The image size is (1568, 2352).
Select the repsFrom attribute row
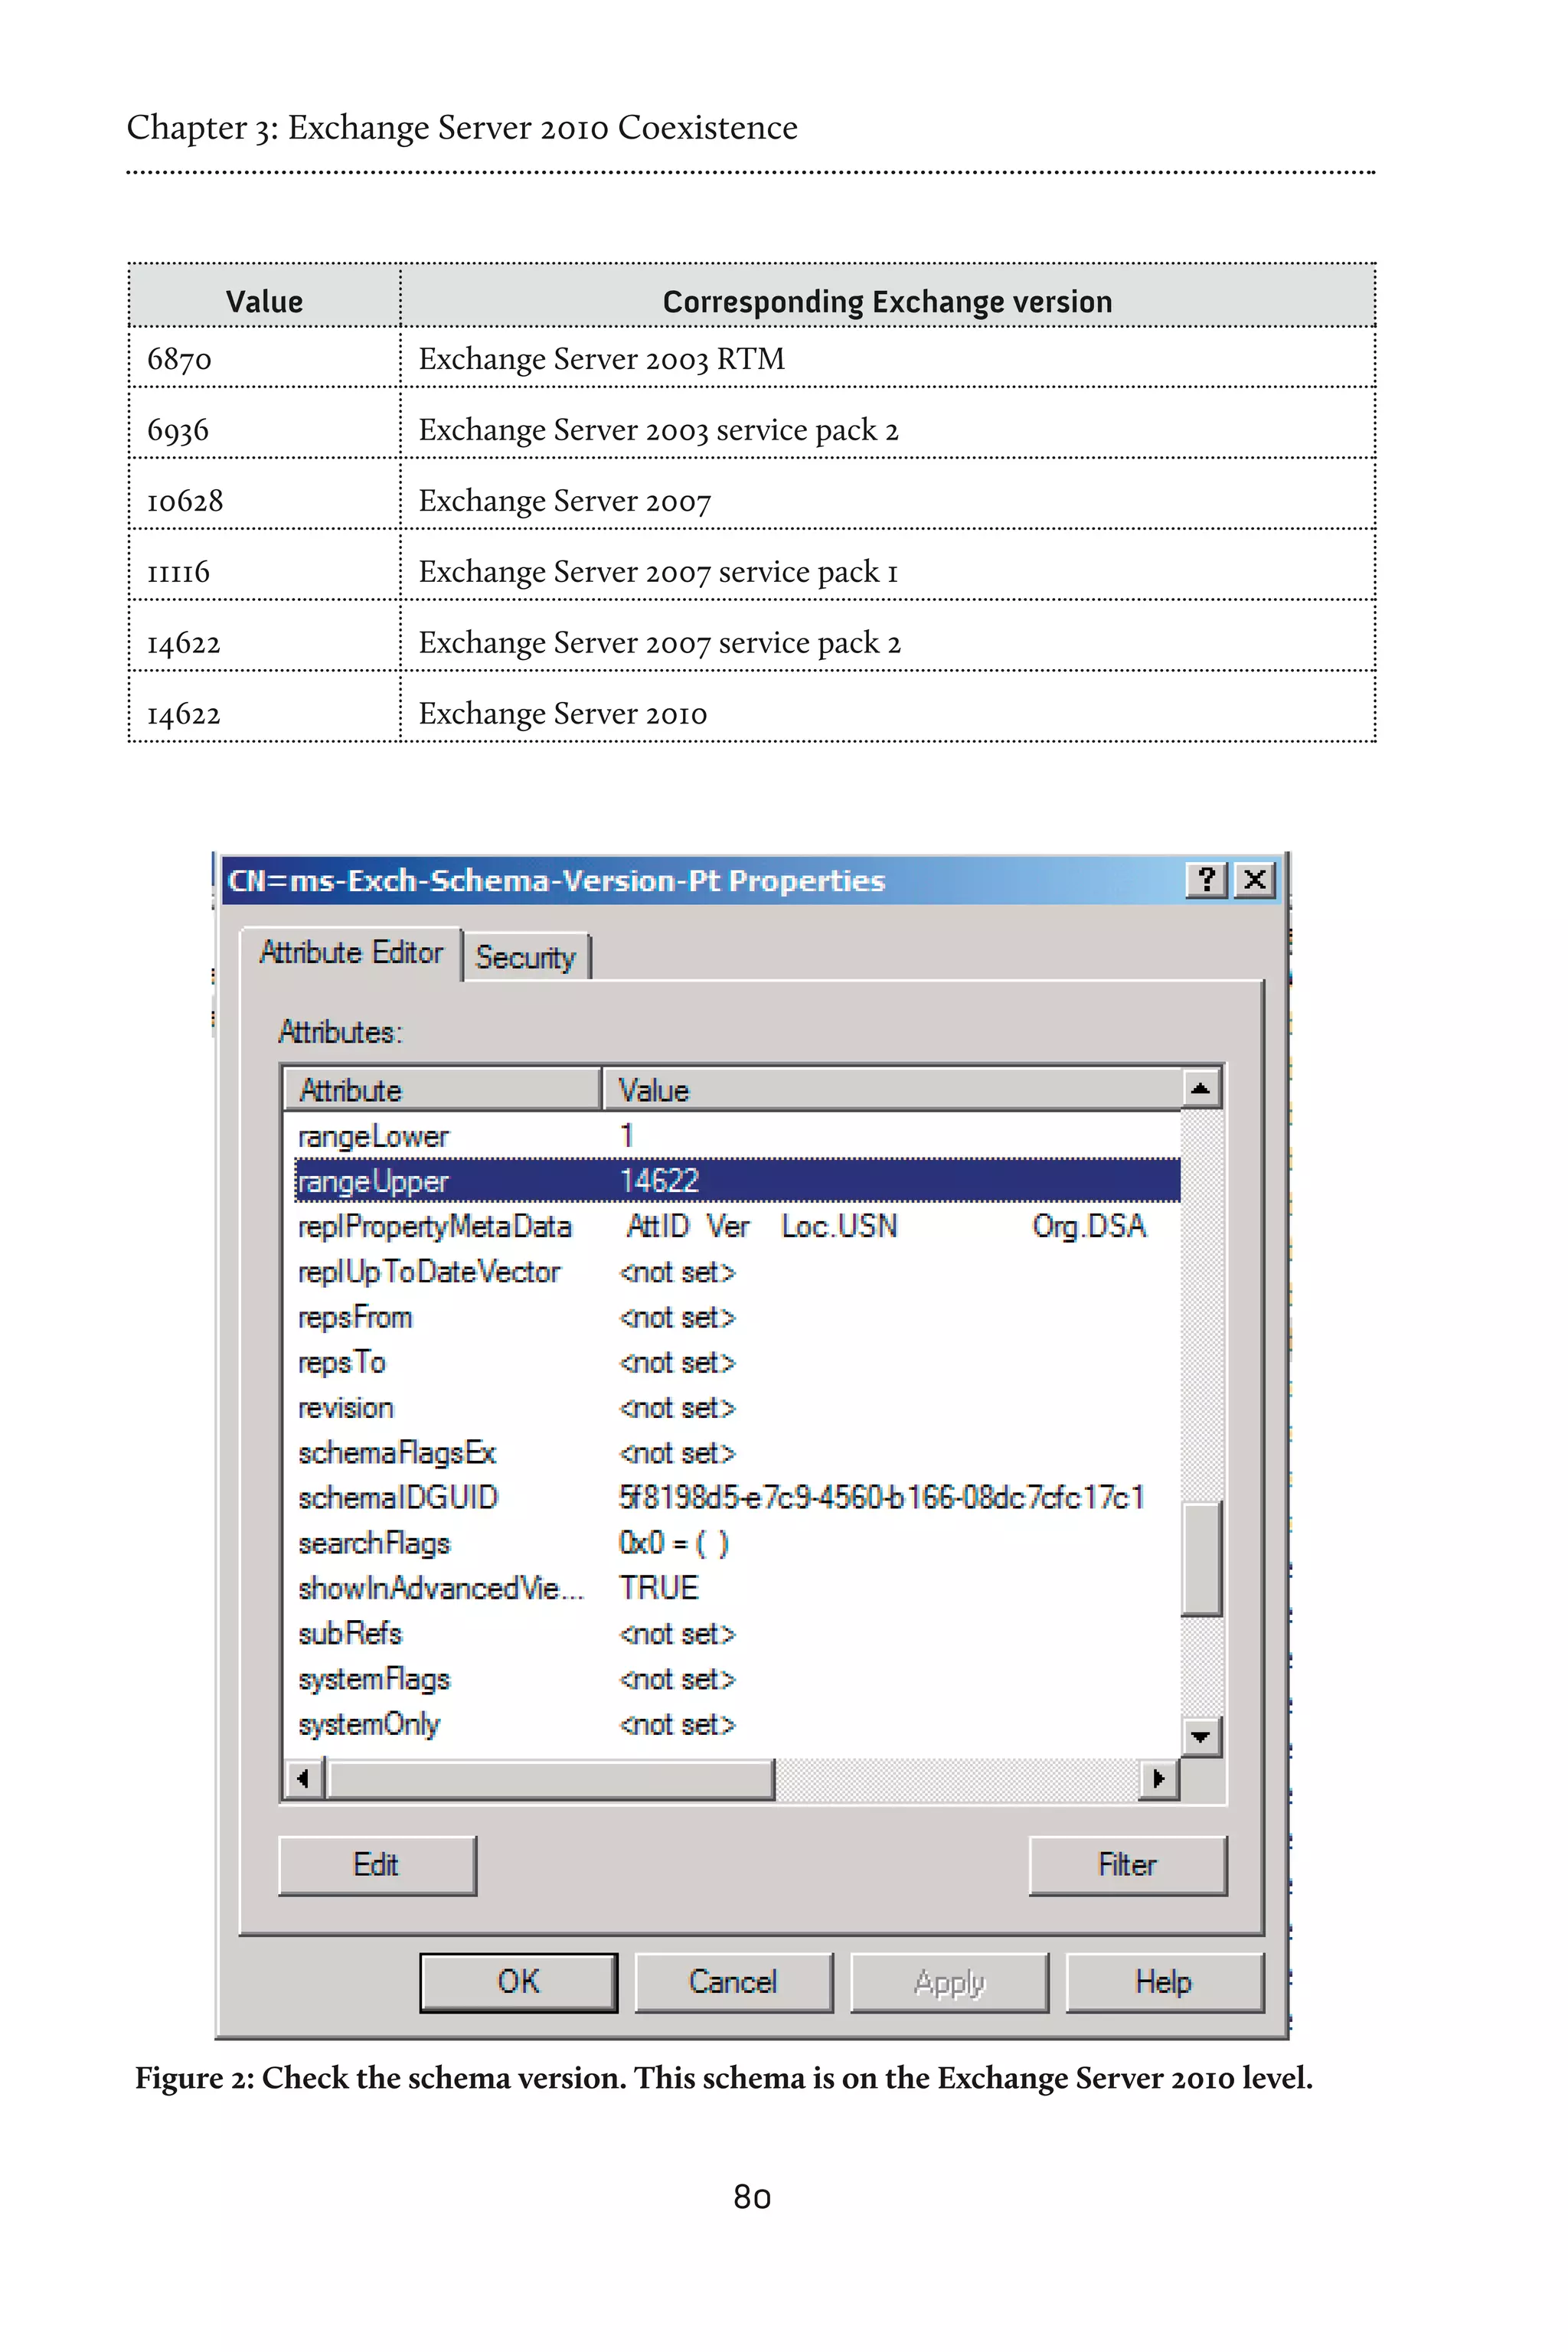737,1317
